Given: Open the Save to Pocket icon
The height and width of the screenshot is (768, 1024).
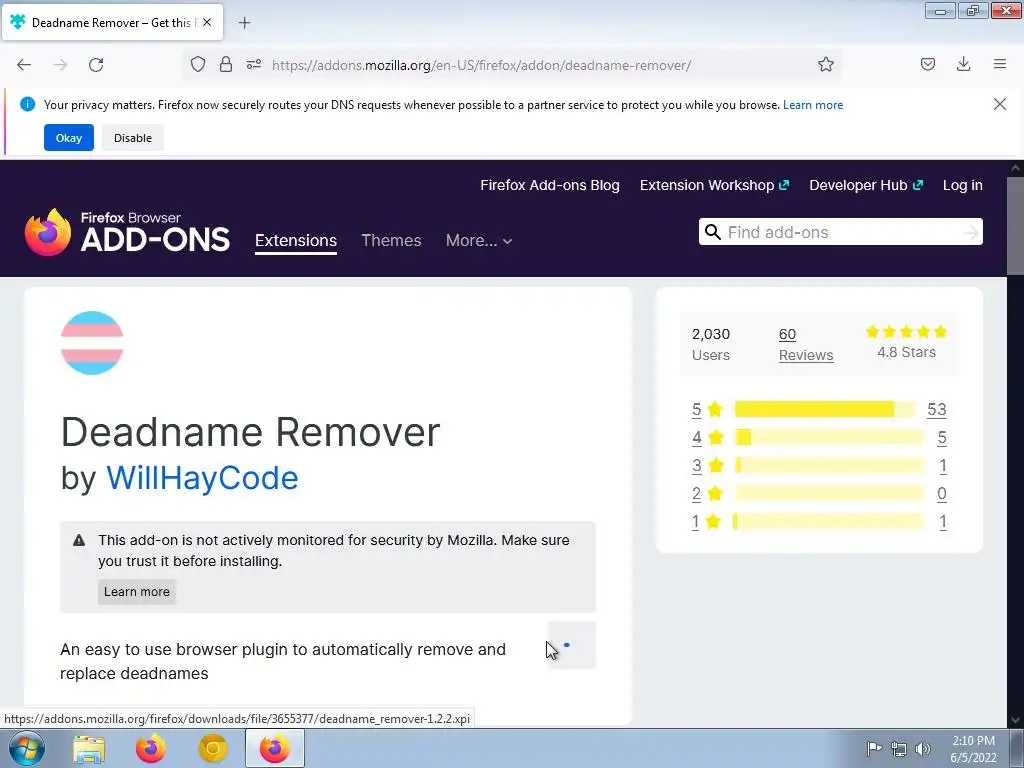Looking at the screenshot, I should (x=928, y=64).
